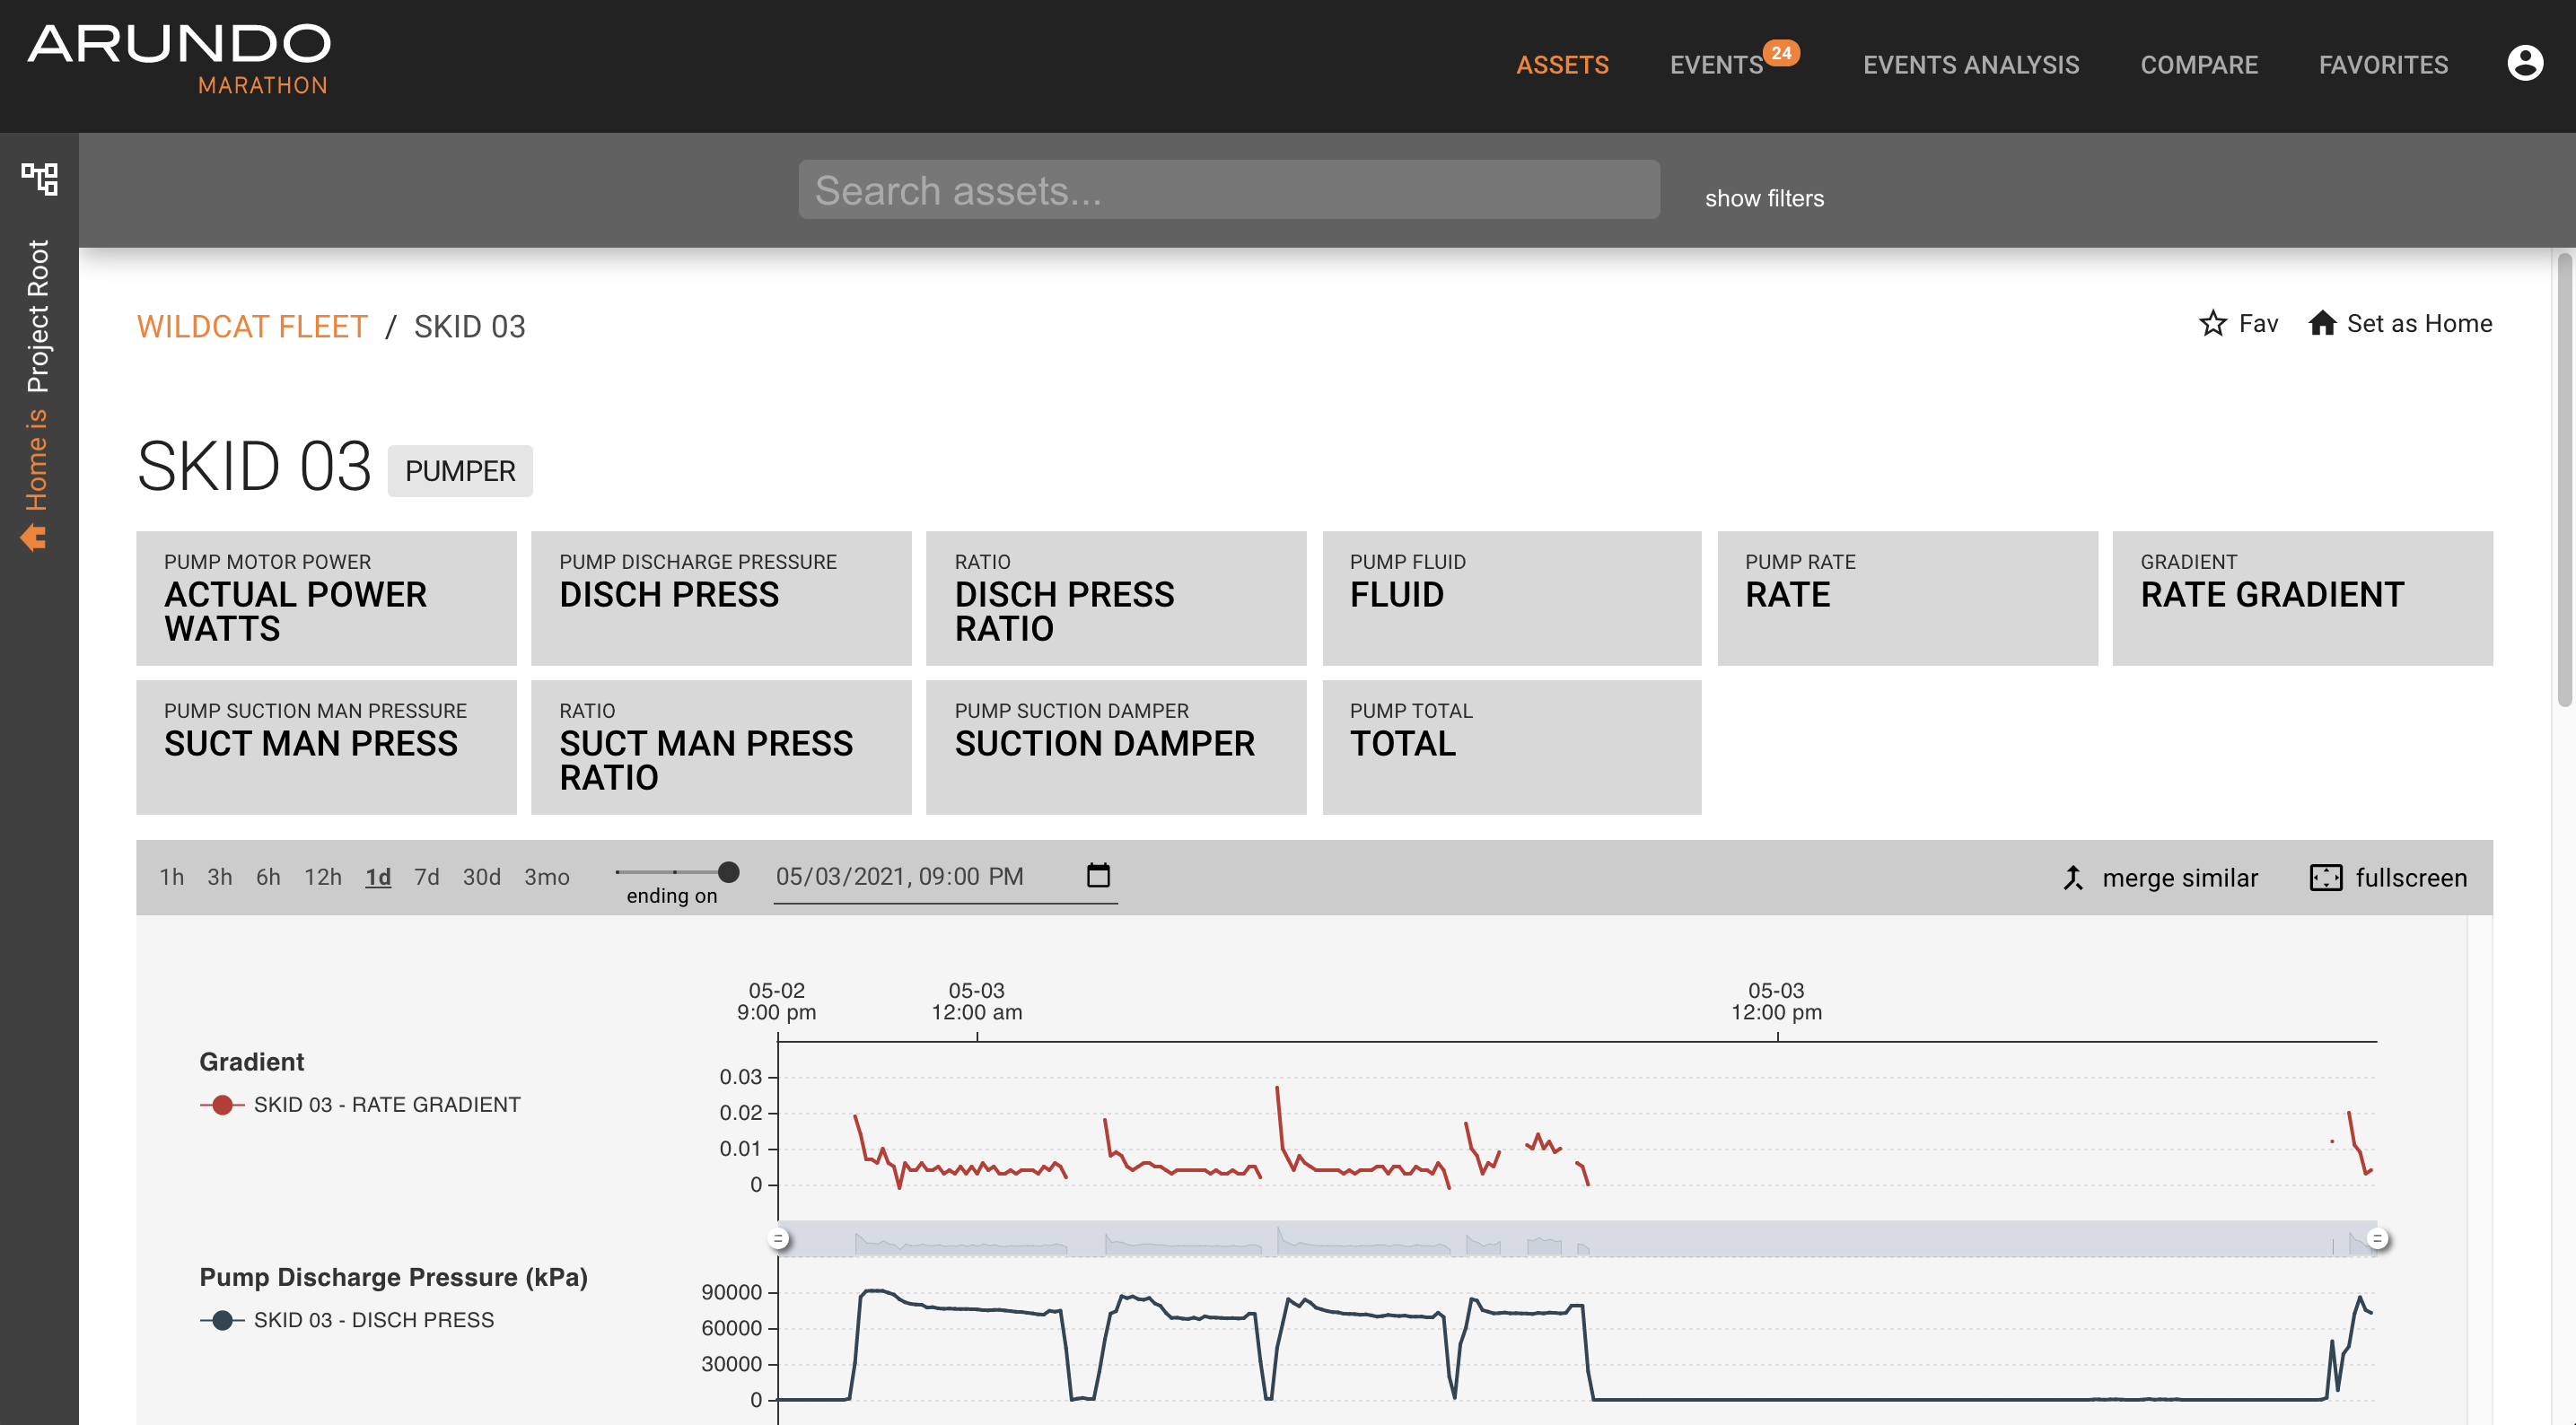Viewport: 2576px width, 1425px height.
Task: Click the Fav star icon
Action: pos(2212,323)
